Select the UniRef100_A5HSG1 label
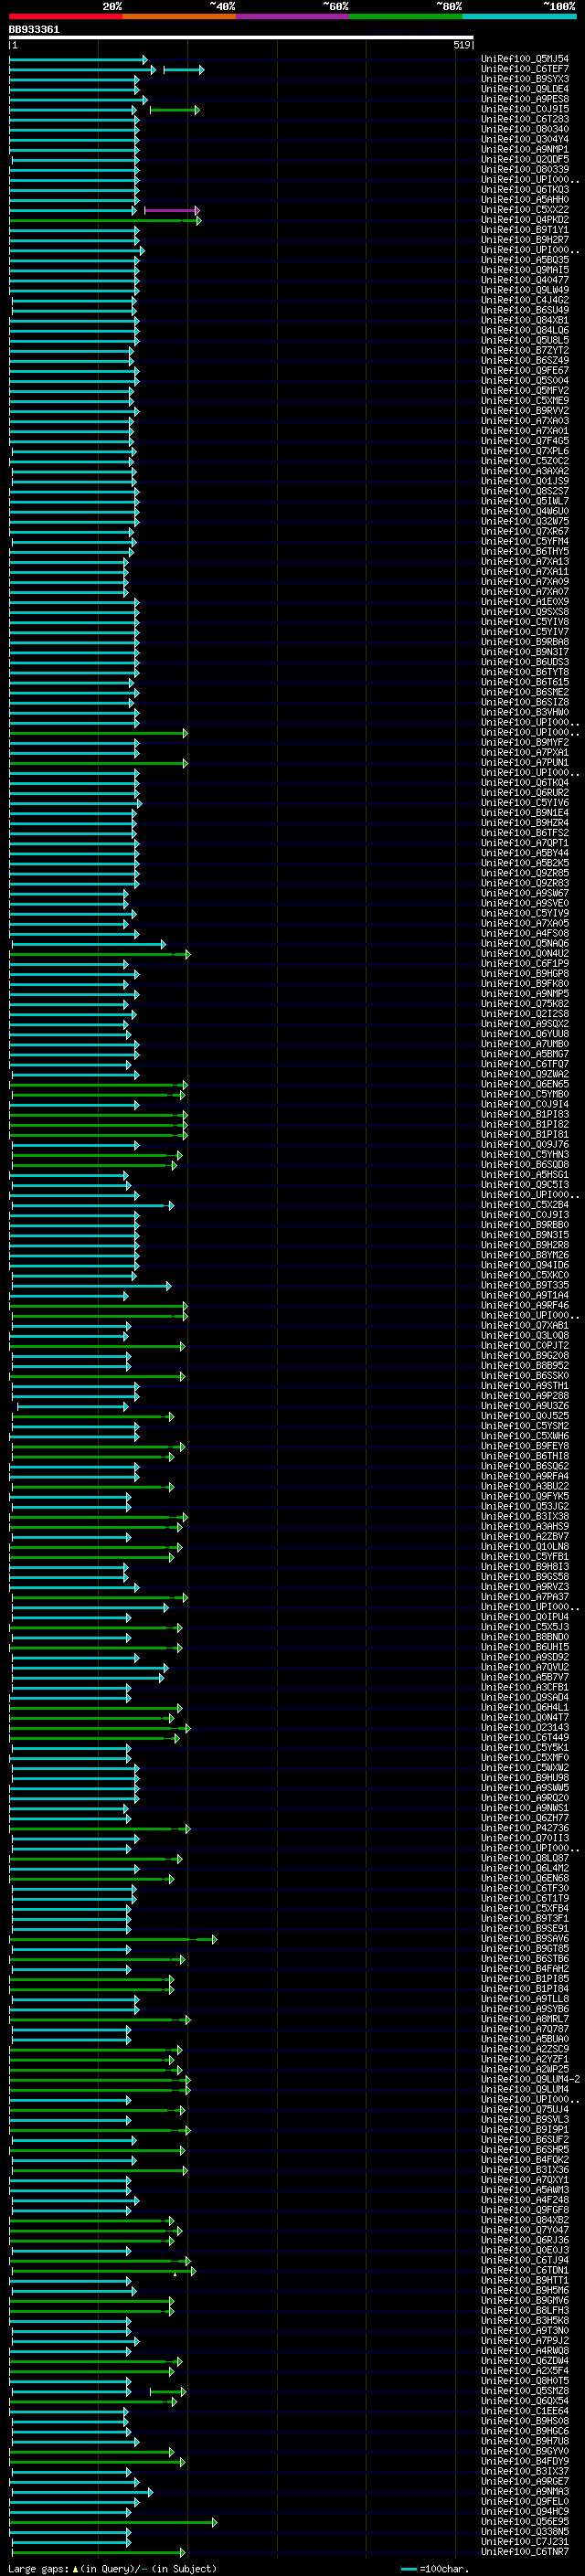Viewport: 585px width, 2576px height. pyautogui.click(x=525, y=1175)
